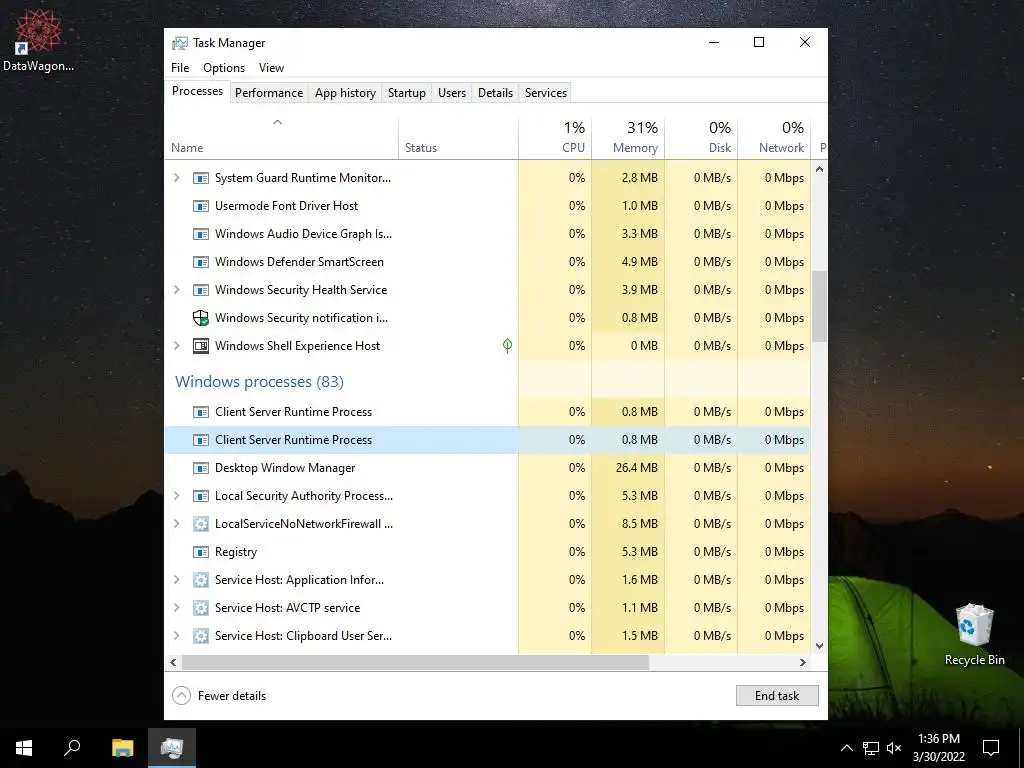Switch to the Startup tab
This screenshot has height=768, width=1024.
407,93
